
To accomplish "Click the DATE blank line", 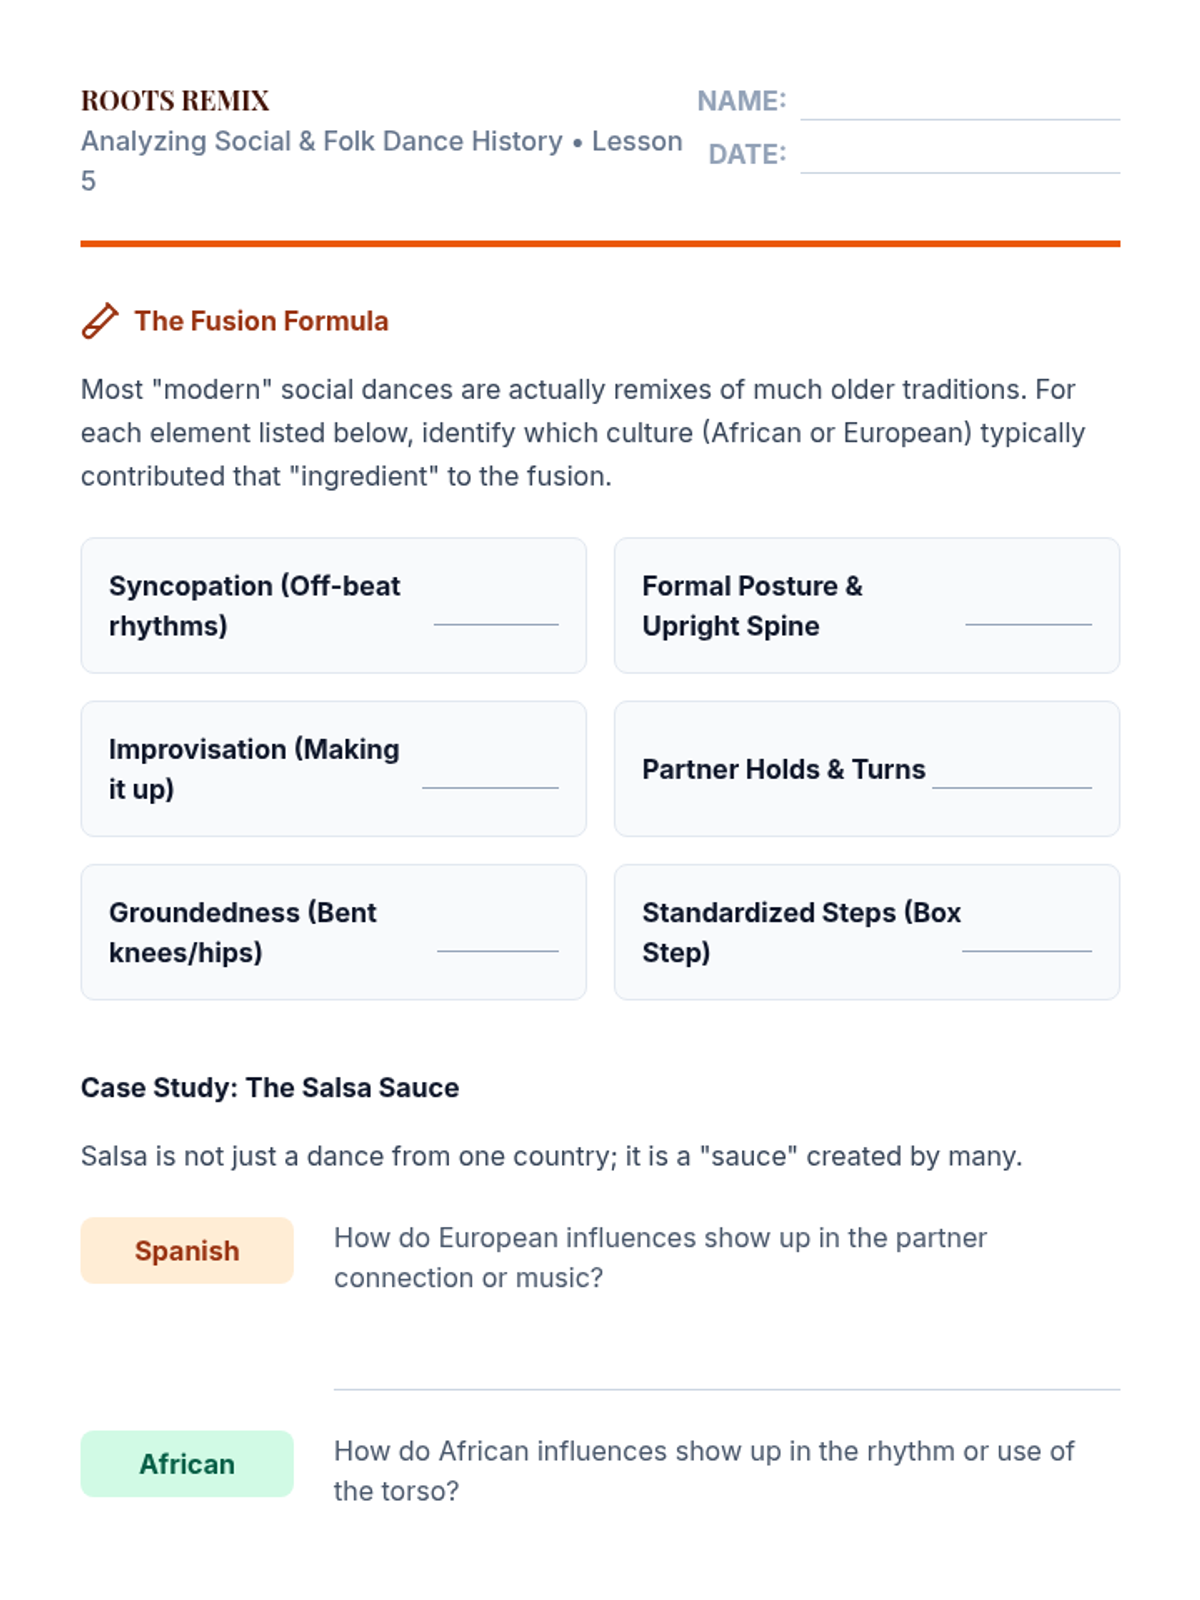I will 959,157.
